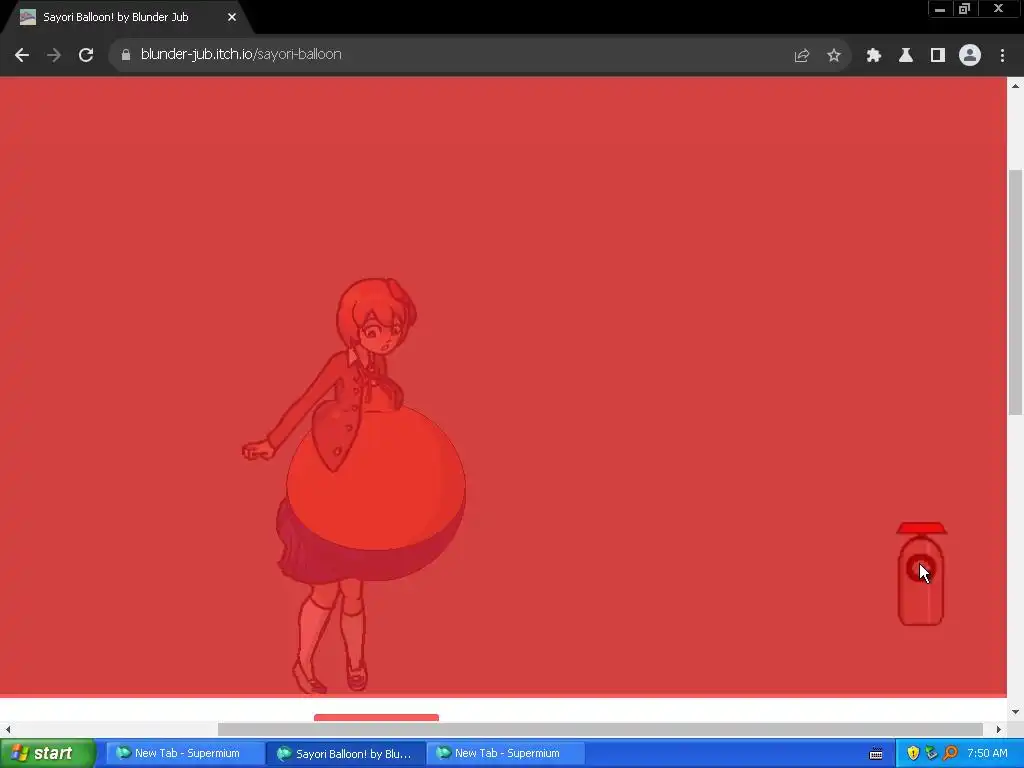Switch to the Sayori Balloon taskbar item

coord(346,753)
